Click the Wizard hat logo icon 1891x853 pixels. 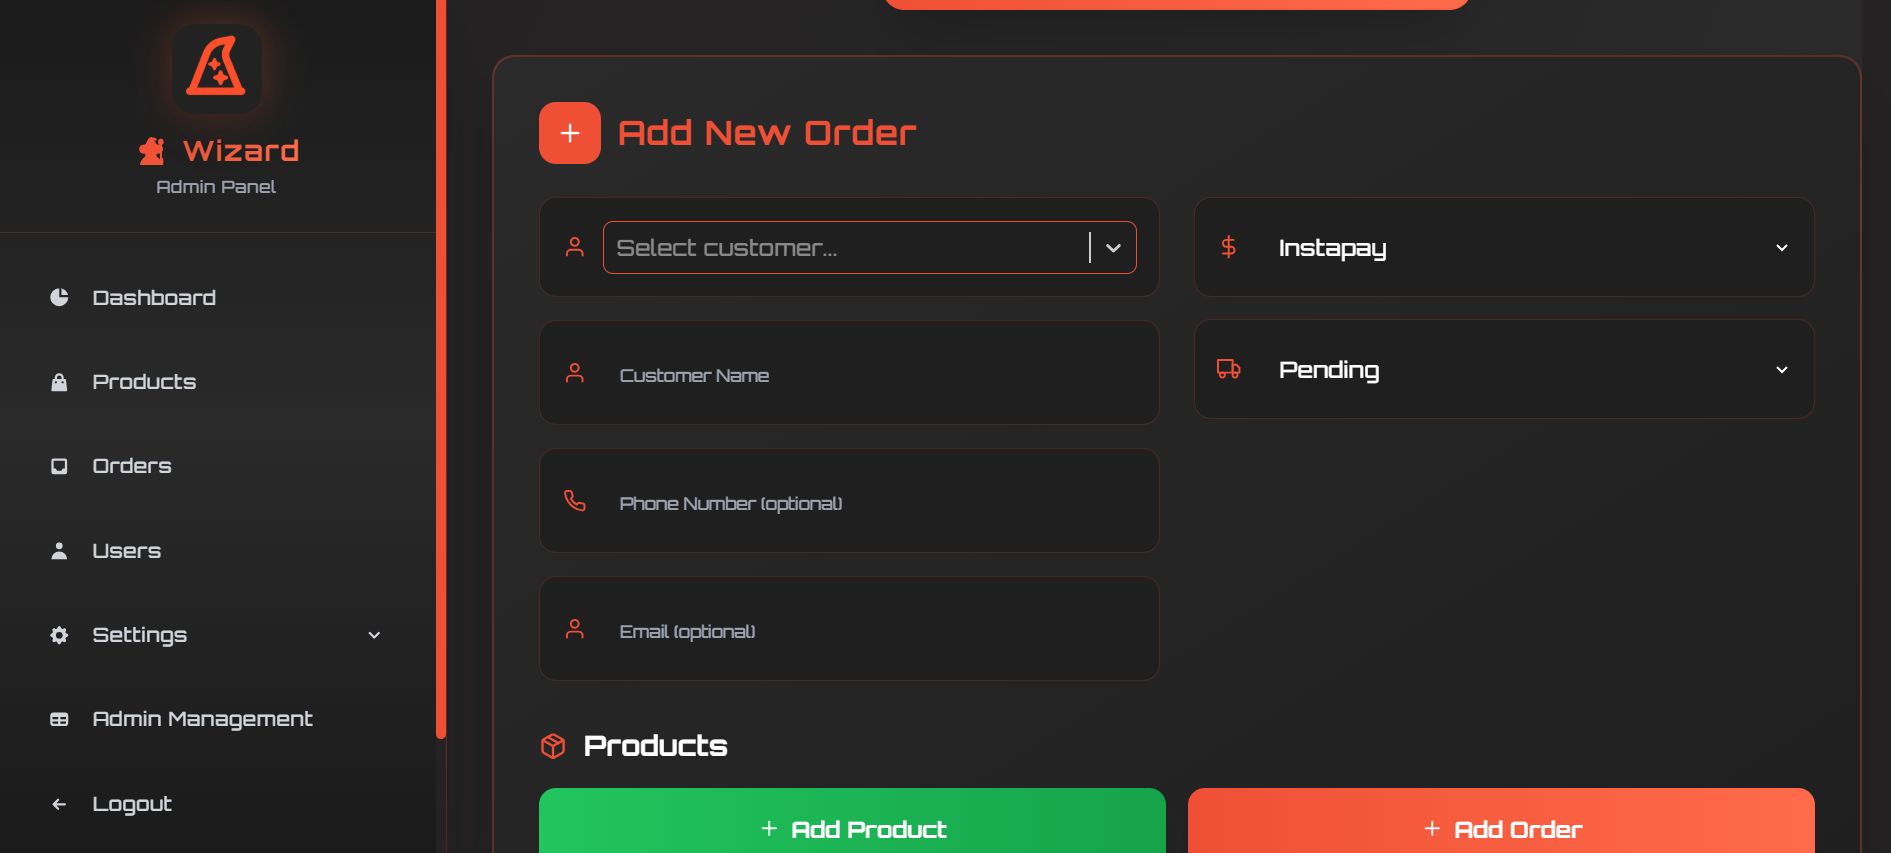click(216, 68)
